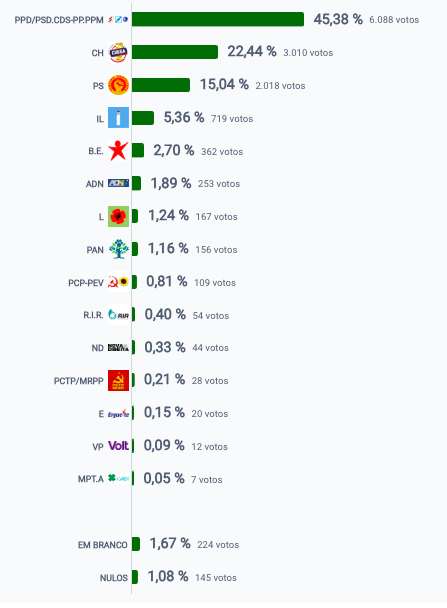
Task: Click the ADN party logo
Action: pyautogui.click(x=118, y=183)
